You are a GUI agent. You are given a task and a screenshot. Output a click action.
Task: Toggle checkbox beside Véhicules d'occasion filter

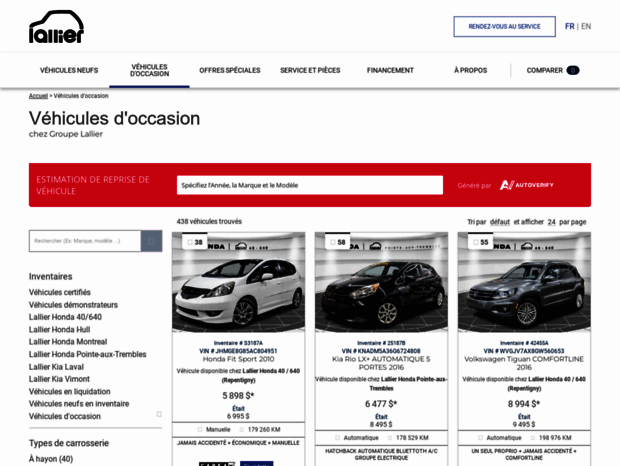click(x=159, y=414)
